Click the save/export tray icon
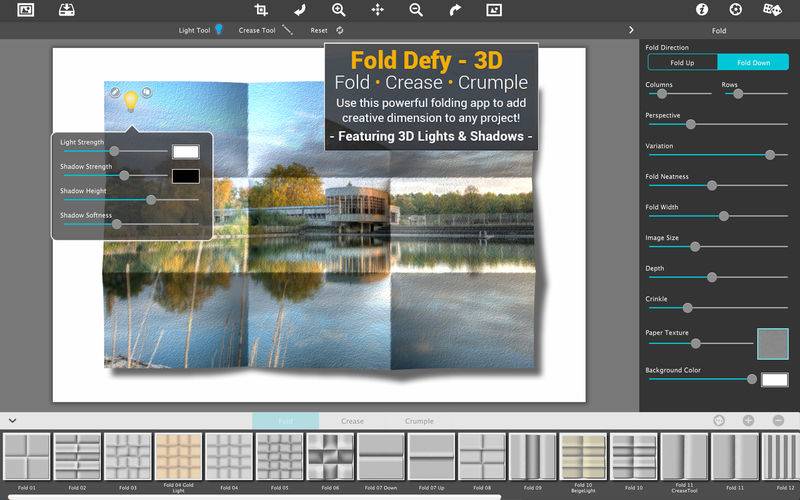This screenshot has width=800, height=500. pos(66,10)
